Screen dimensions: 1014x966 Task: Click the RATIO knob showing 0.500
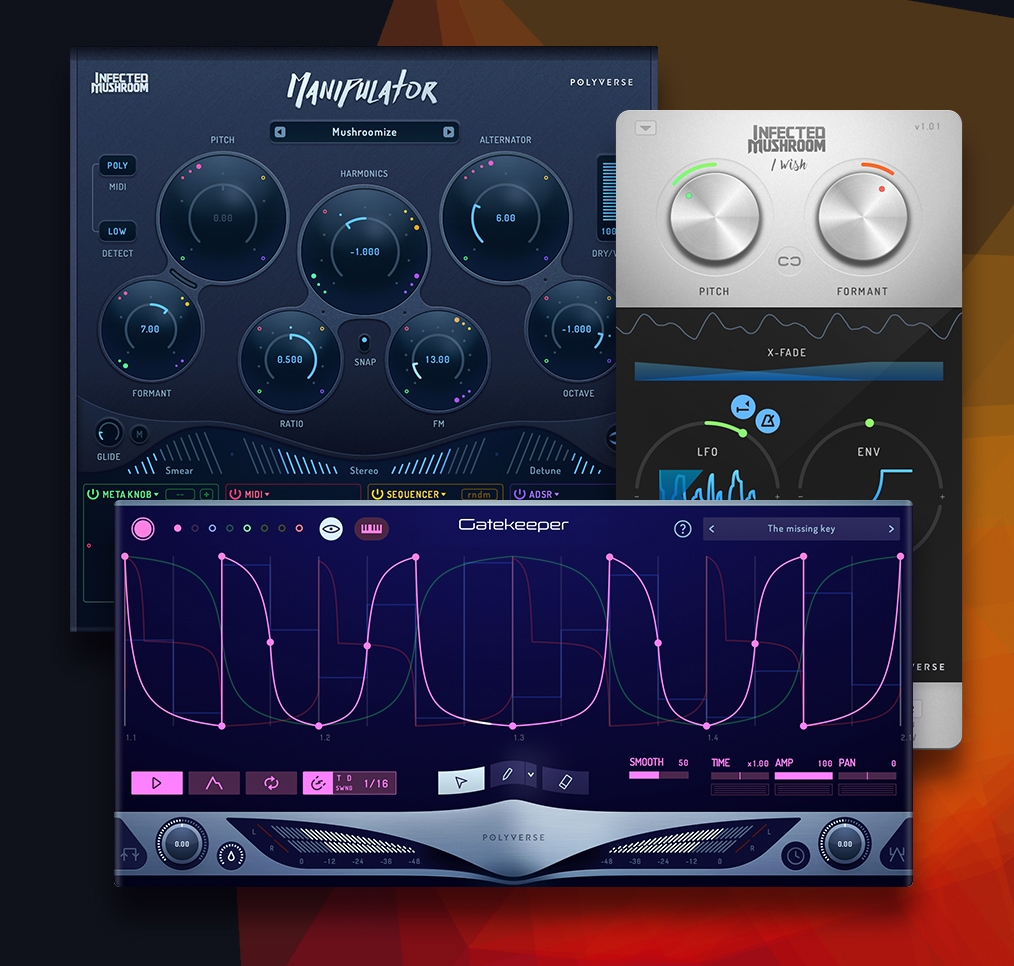[290, 360]
